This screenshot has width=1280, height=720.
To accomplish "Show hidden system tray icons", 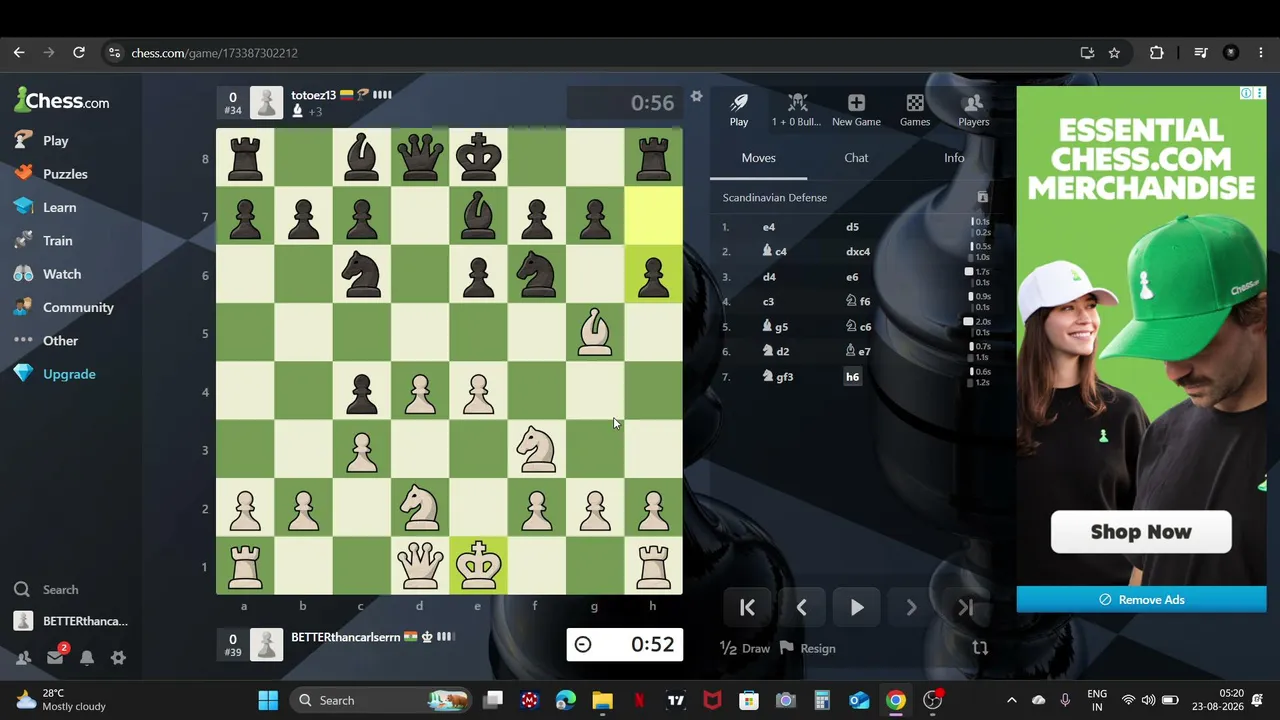I will point(1011,700).
